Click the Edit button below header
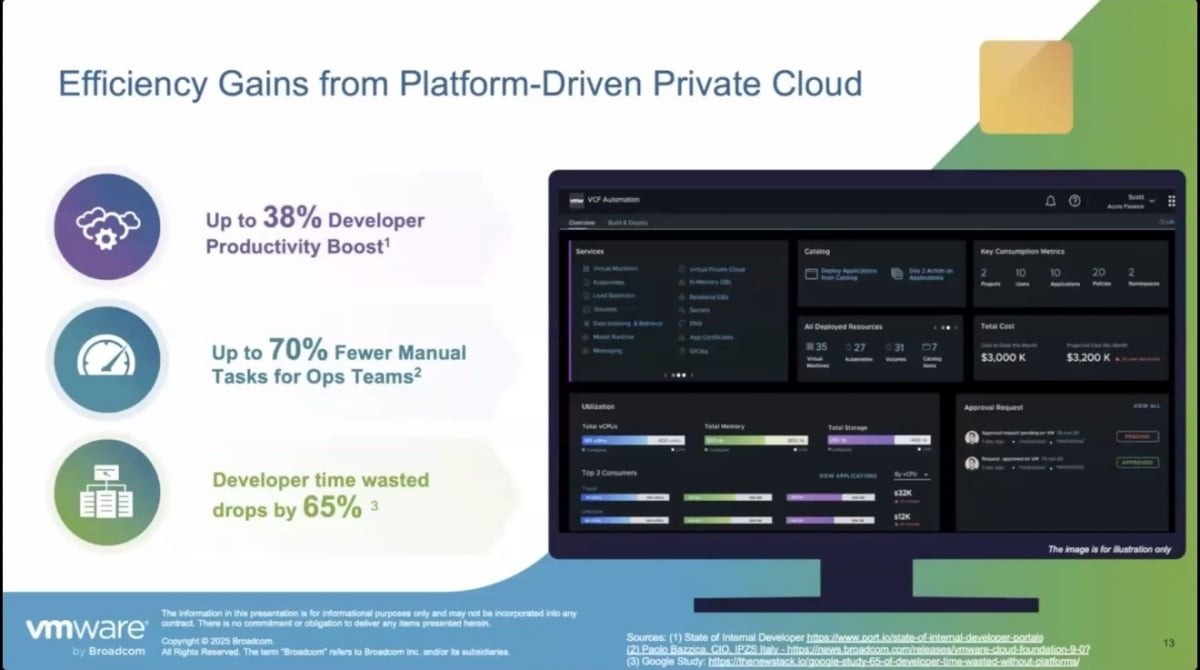 click(x=1166, y=222)
